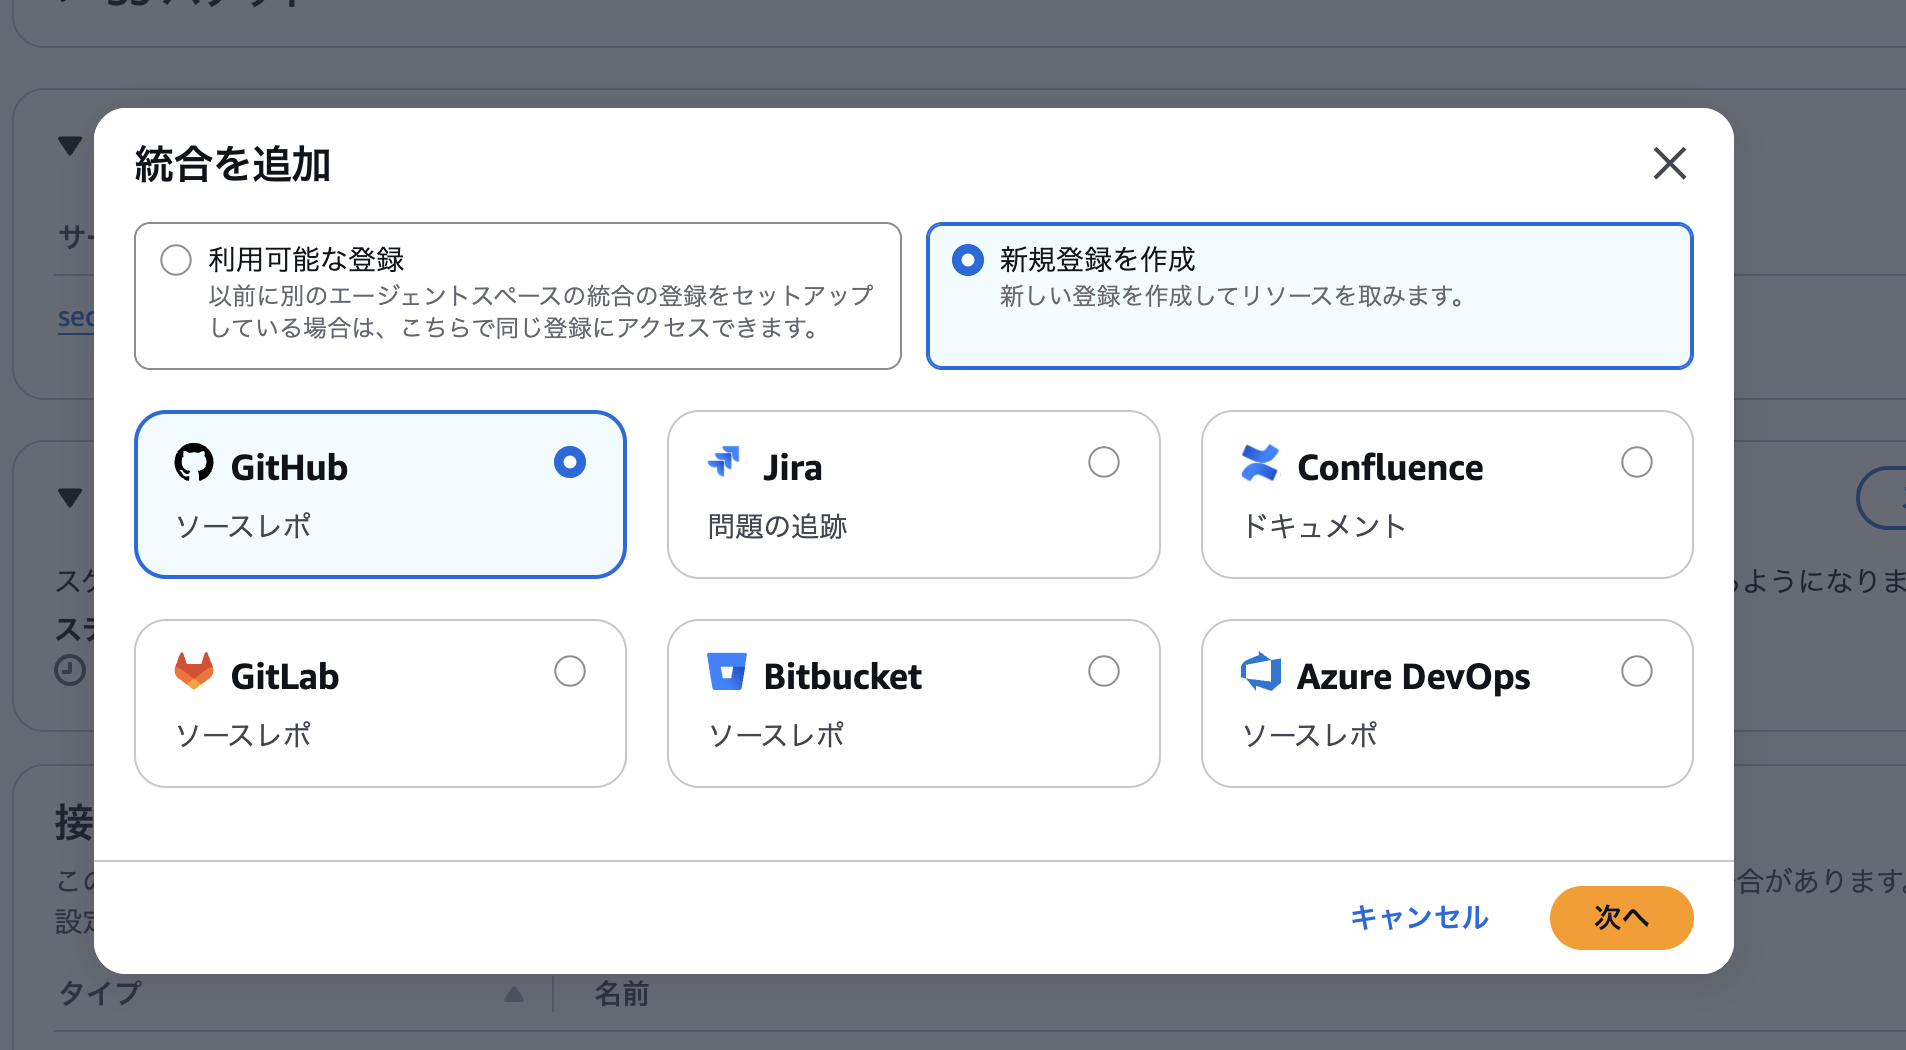Click the 以前に別のエージェントスペース description text
1906x1050 pixels.
(x=541, y=312)
